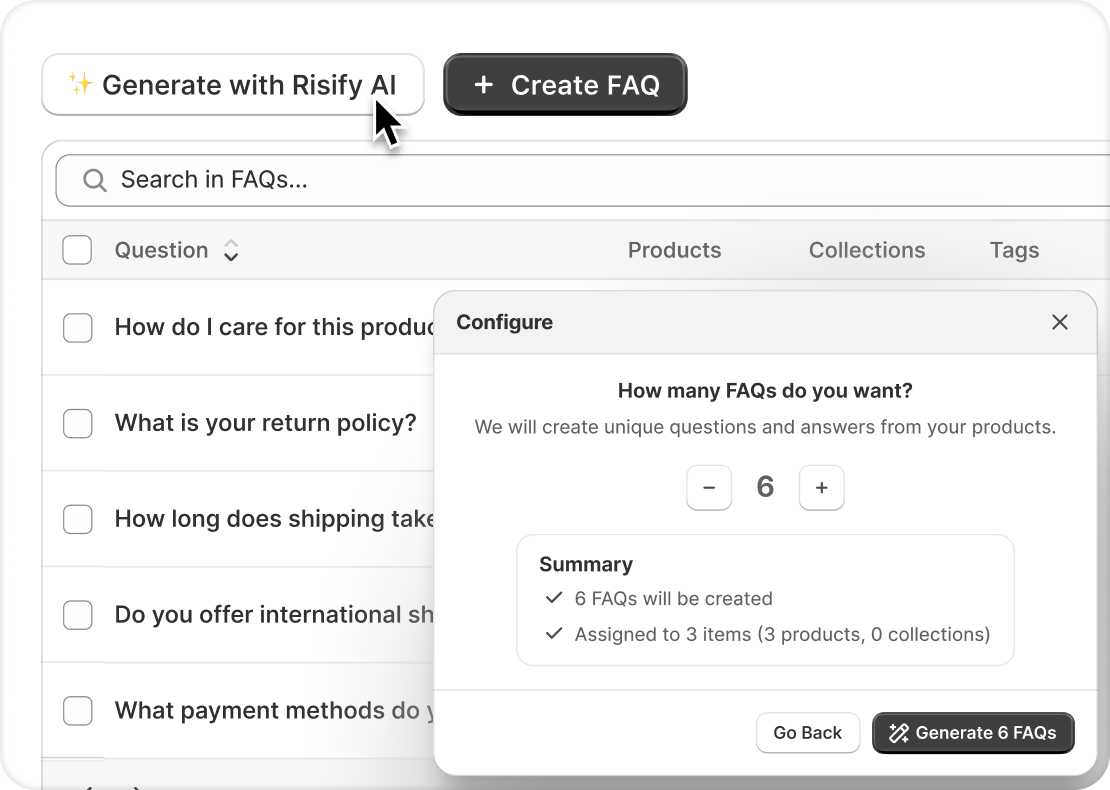Check the 'What is your return policy?' row

click(78, 423)
